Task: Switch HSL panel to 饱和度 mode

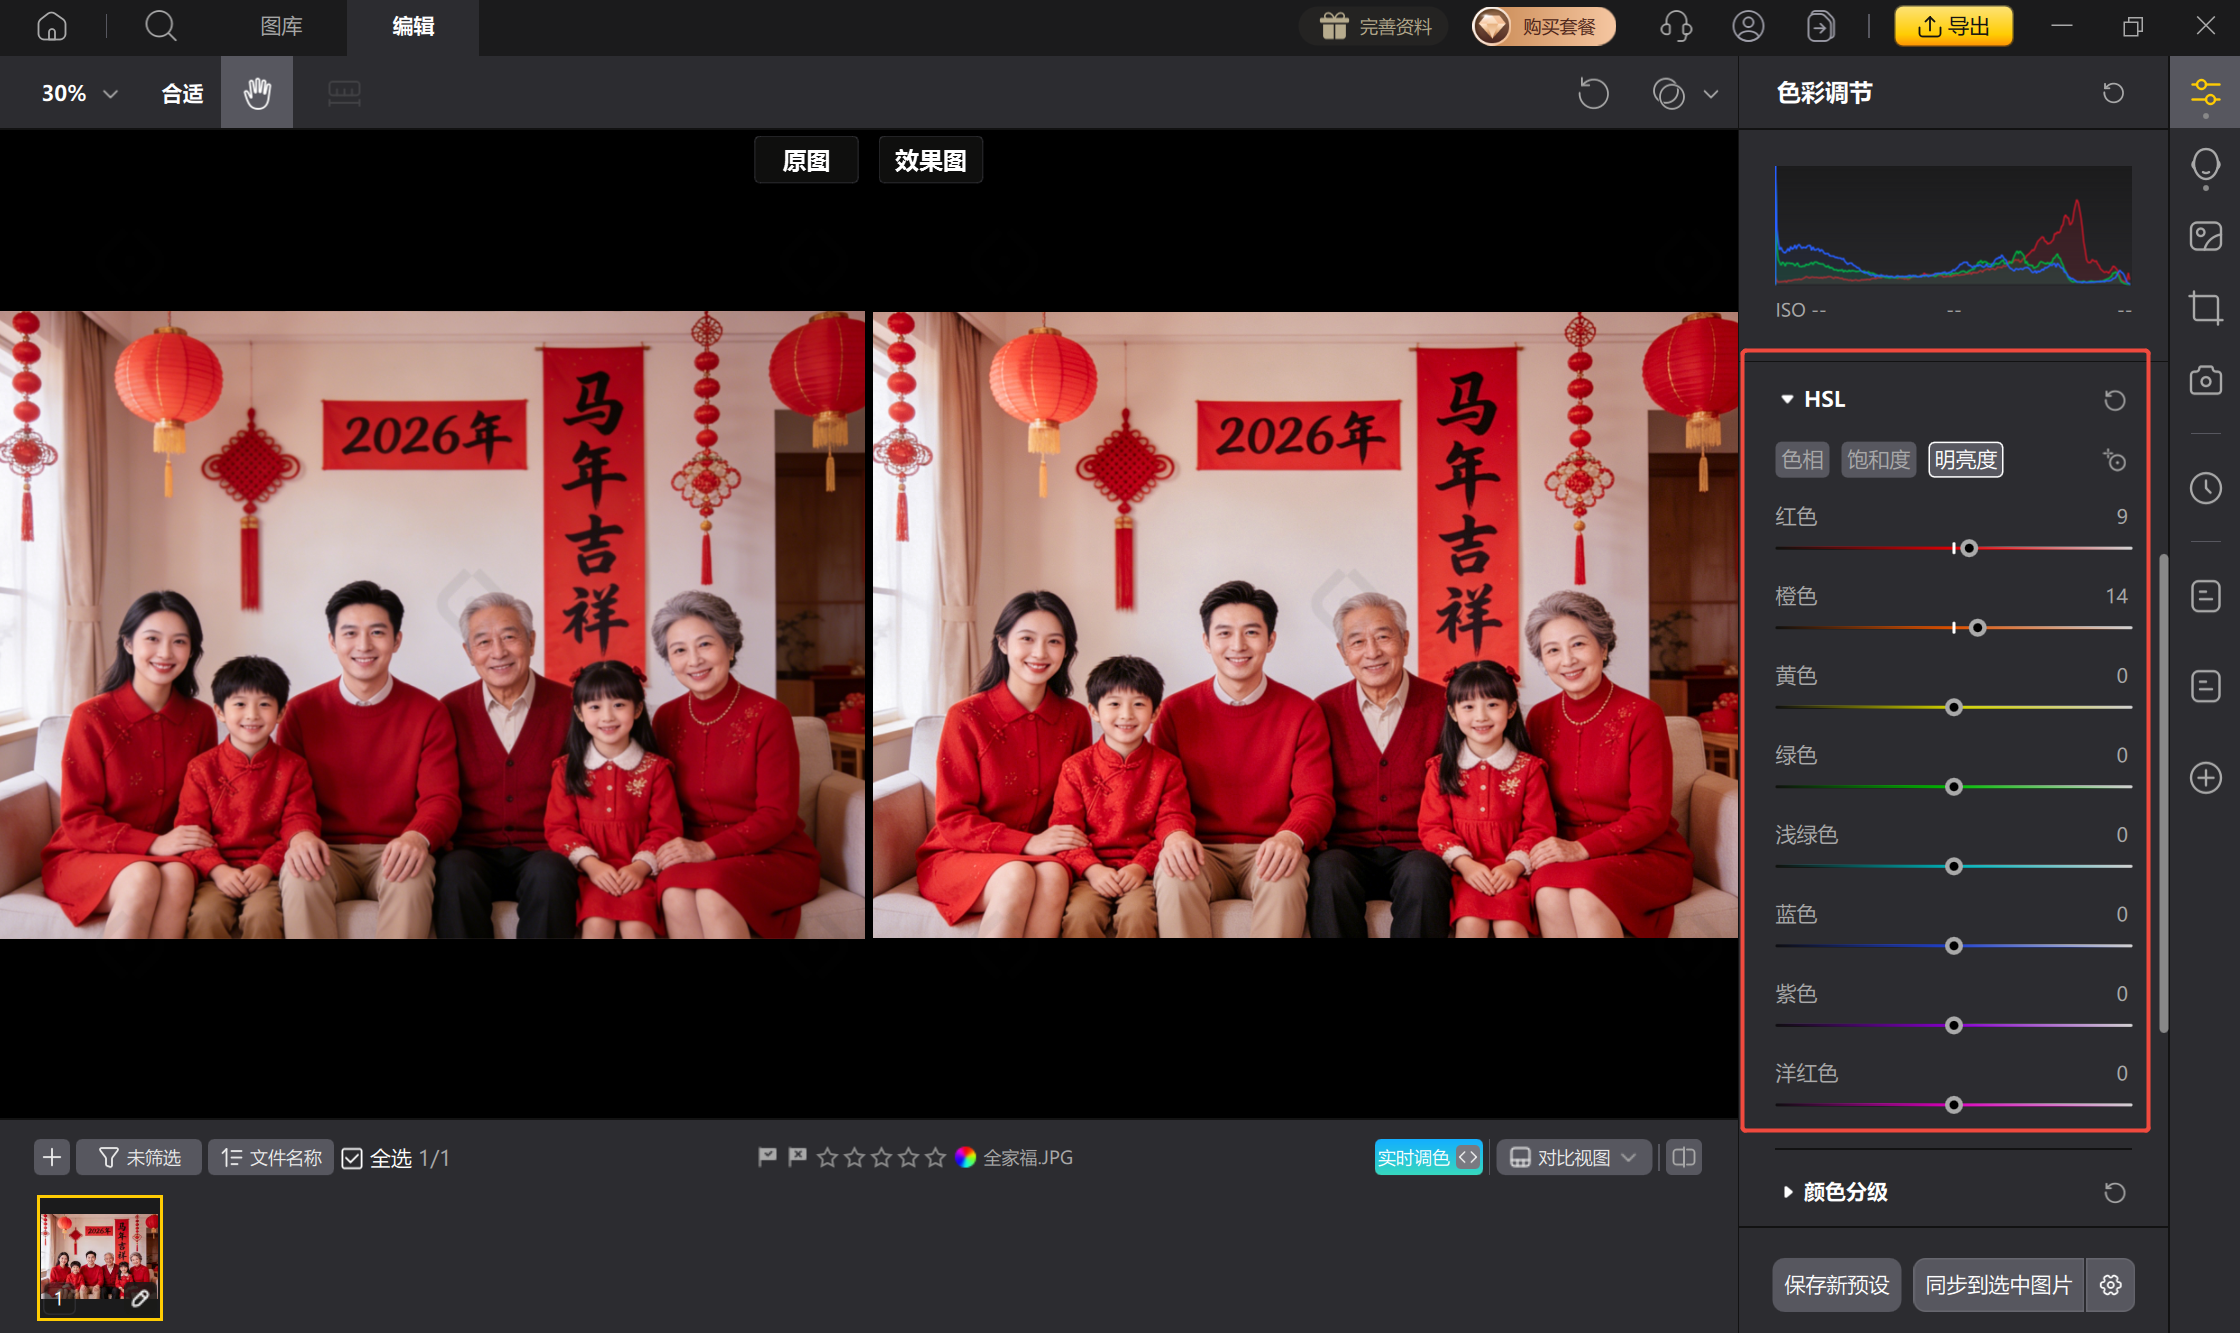Action: point(1878,460)
